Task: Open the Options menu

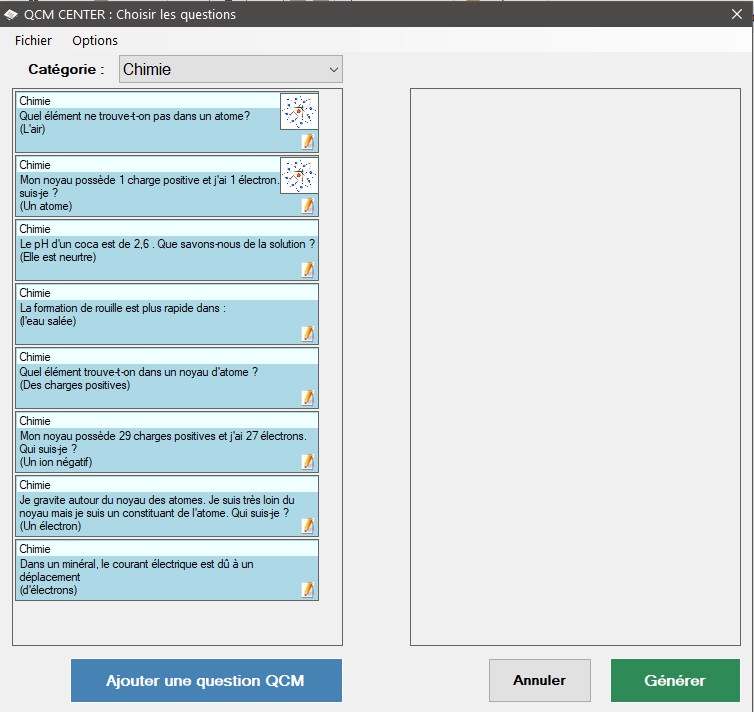Action: click(x=95, y=40)
